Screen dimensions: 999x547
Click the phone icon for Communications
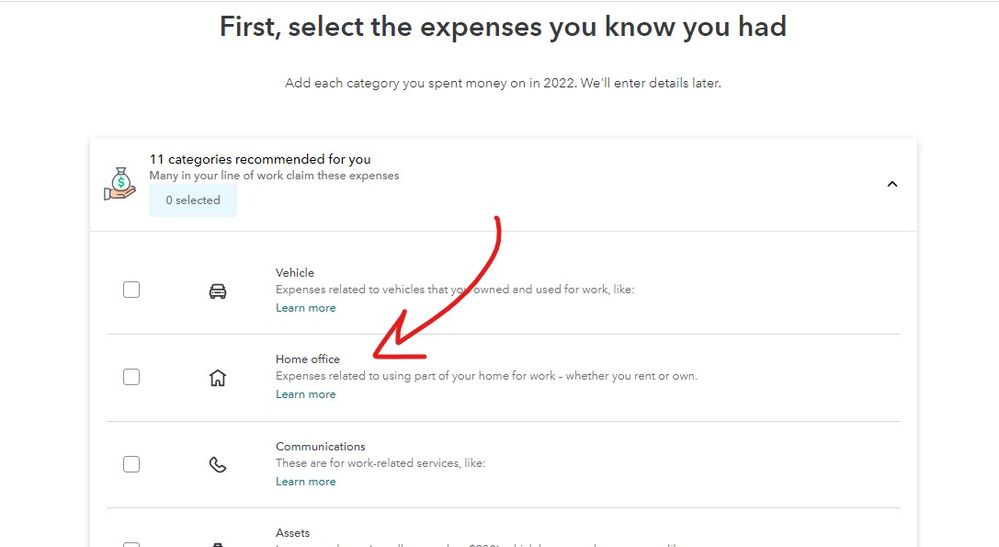point(217,465)
